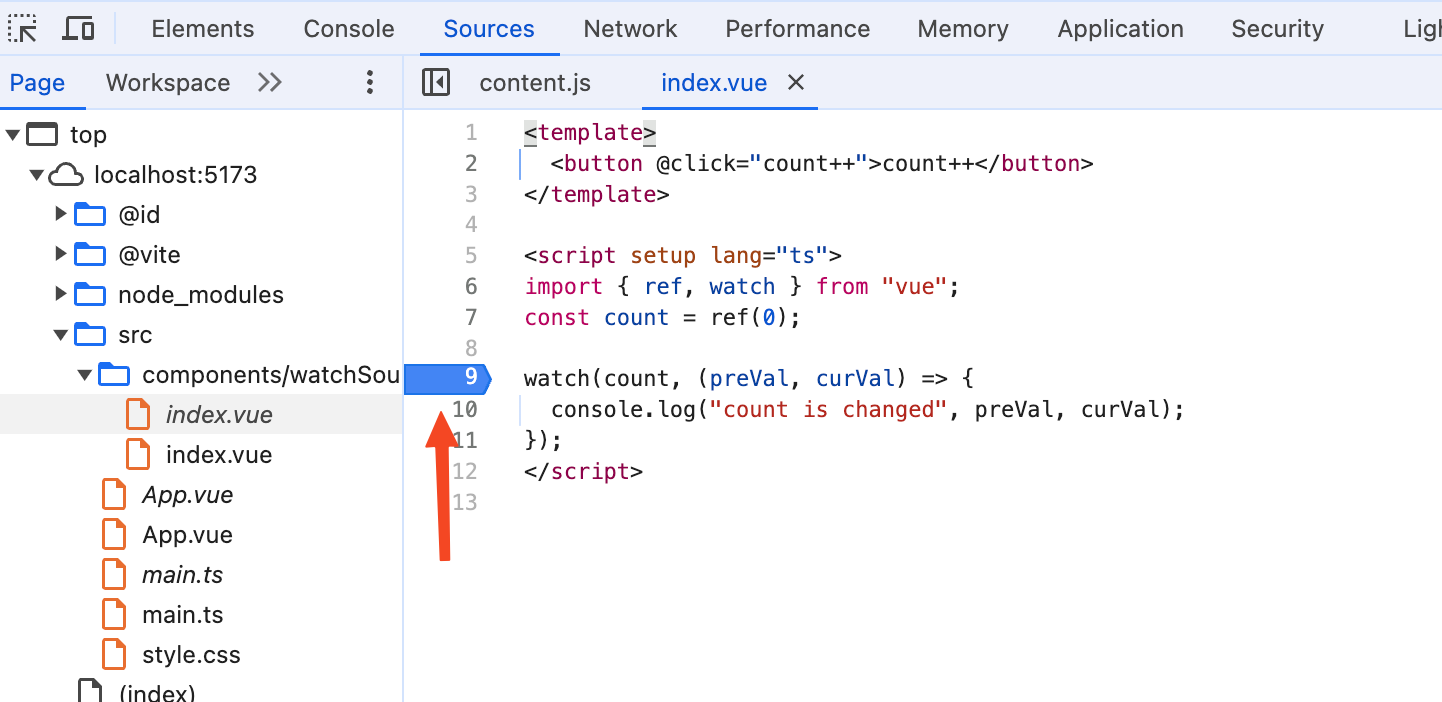Open the Console panel tab
This screenshot has height=702, width=1442.
(x=349, y=29)
